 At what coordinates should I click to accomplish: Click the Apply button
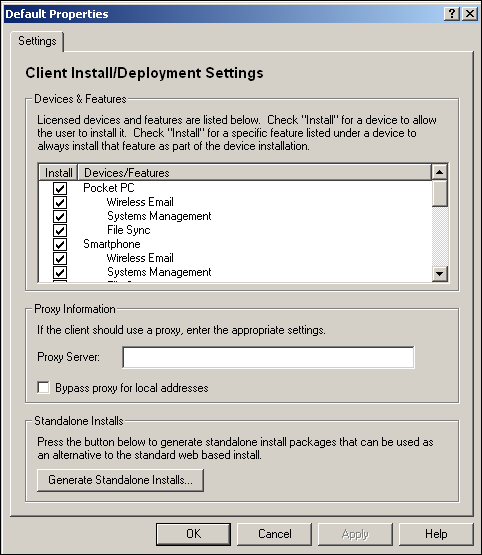tap(355, 534)
